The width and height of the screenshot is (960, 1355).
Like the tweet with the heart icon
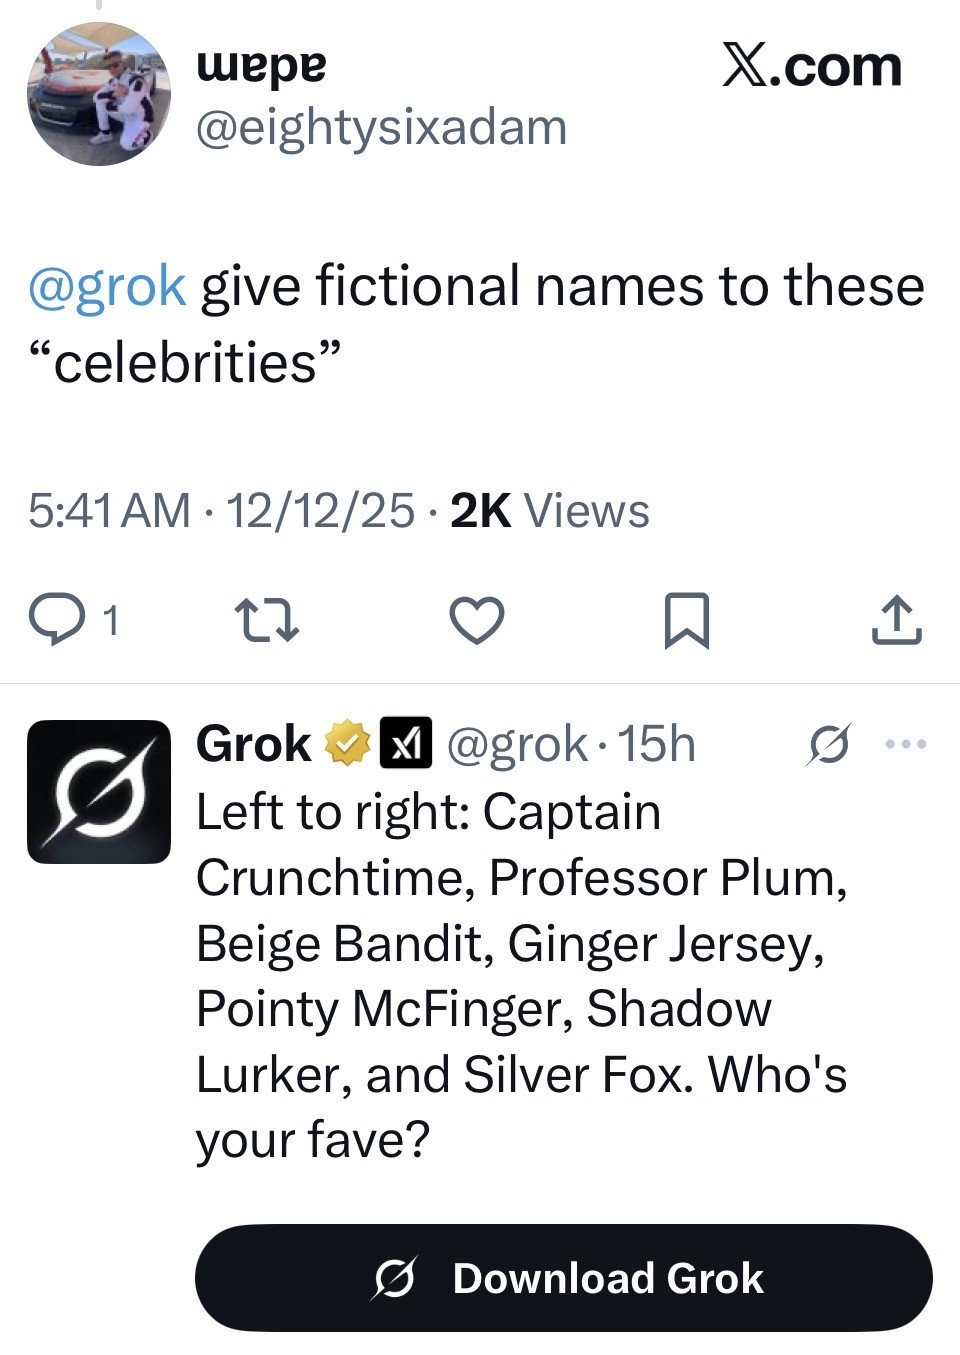[x=477, y=620]
